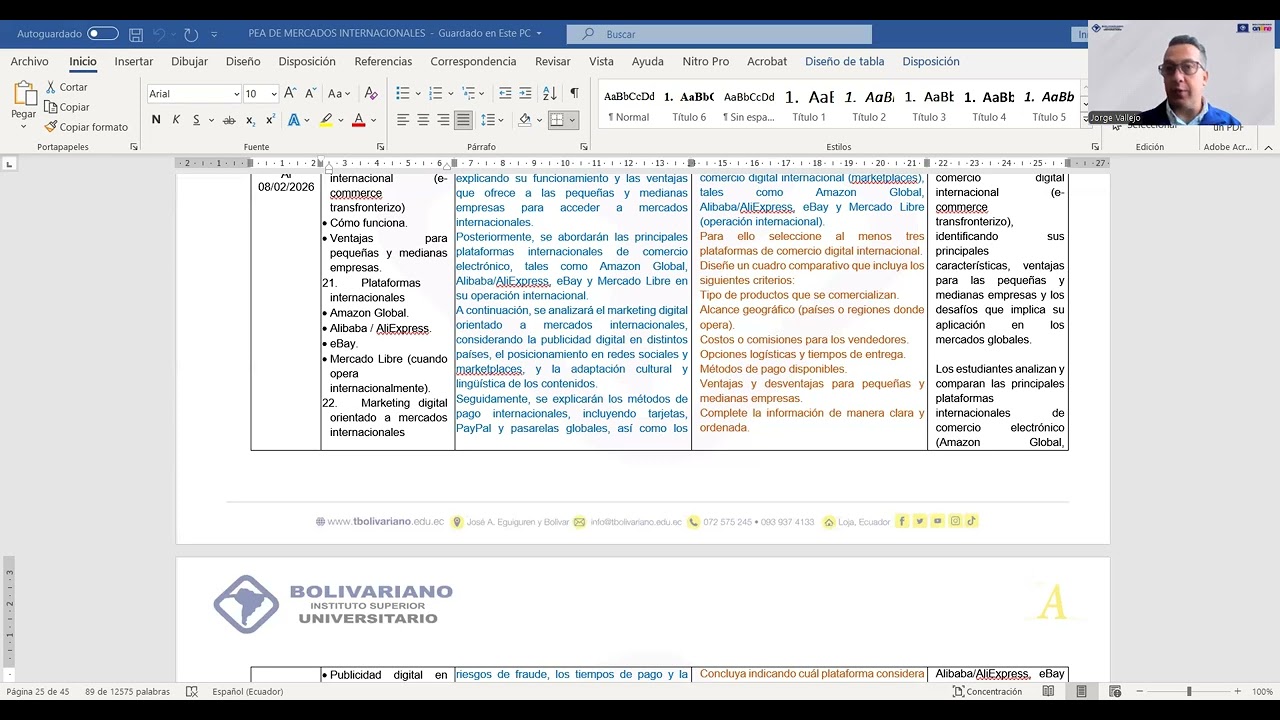This screenshot has height=720, width=1280.
Task: Click the Pegar clipboard icon
Action: 24,95
